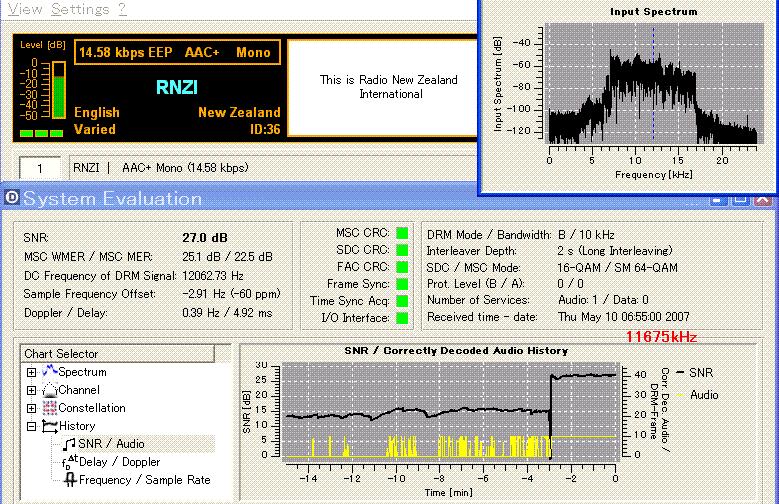
Task: Expand the Channel tree node
Action: (31, 390)
